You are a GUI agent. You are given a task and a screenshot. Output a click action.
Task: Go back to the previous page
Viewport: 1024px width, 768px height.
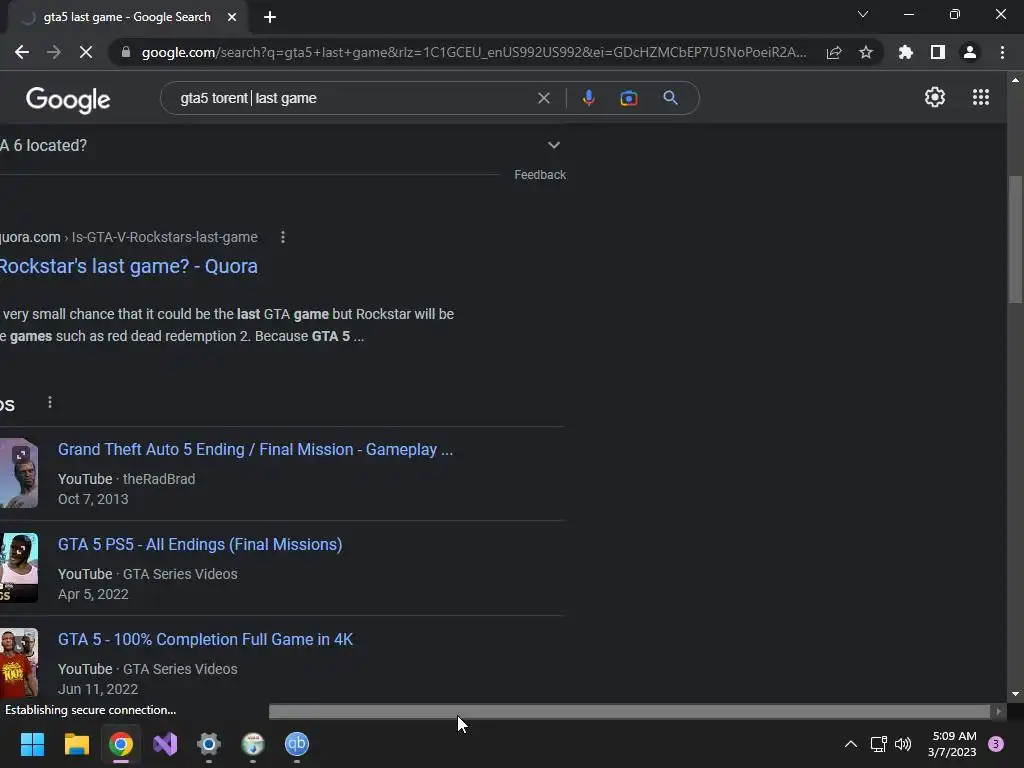(22, 52)
